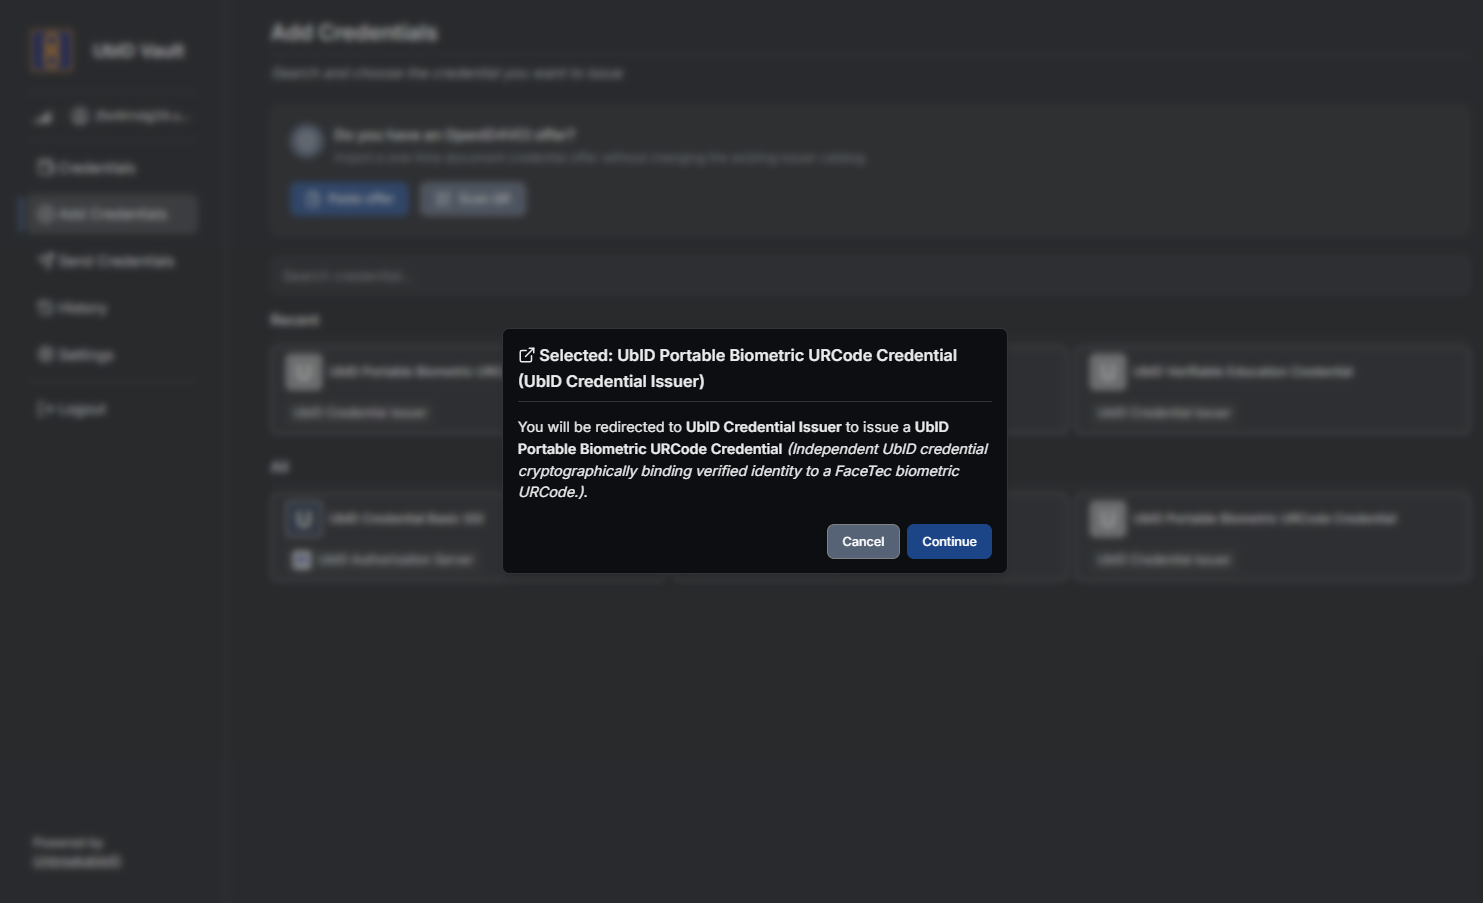
Task: Click the Send Credentials paper-plane icon
Action: coord(46,261)
